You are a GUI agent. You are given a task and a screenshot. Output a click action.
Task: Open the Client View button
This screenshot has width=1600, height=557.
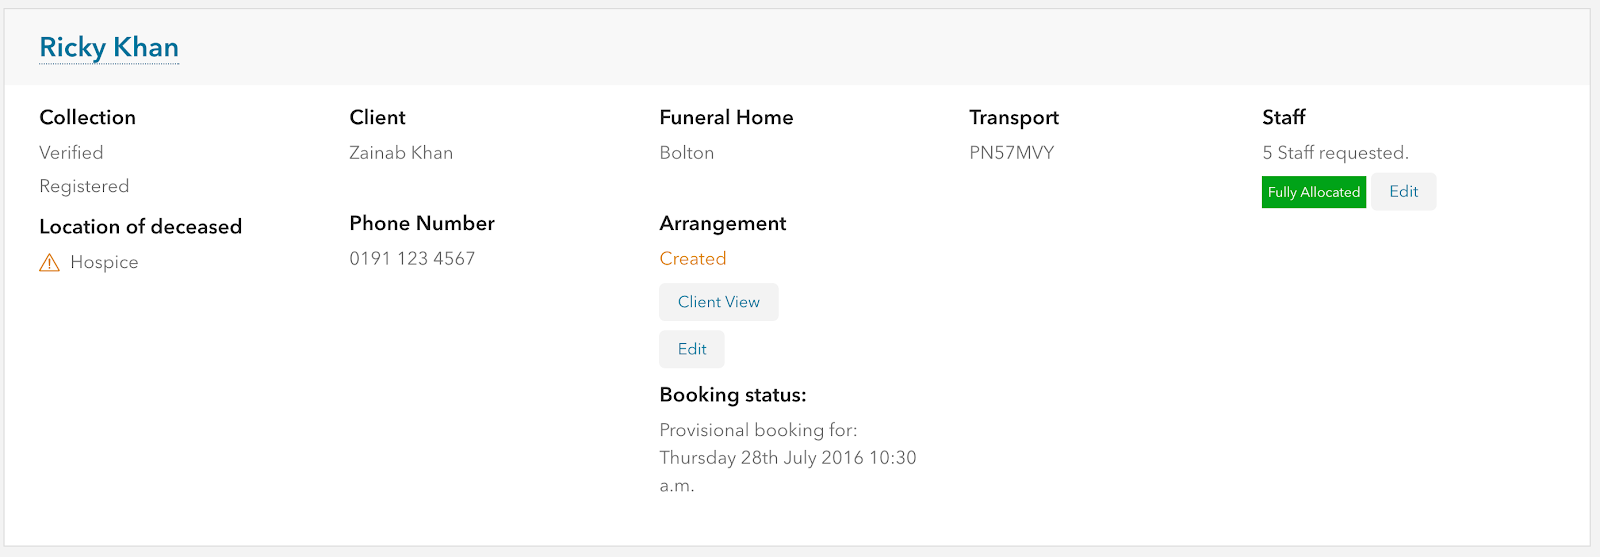tap(718, 302)
